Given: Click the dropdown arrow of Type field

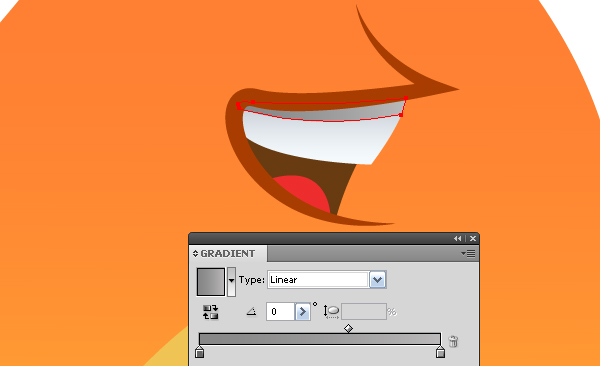Looking at the screenshot, I should point(377,280).
